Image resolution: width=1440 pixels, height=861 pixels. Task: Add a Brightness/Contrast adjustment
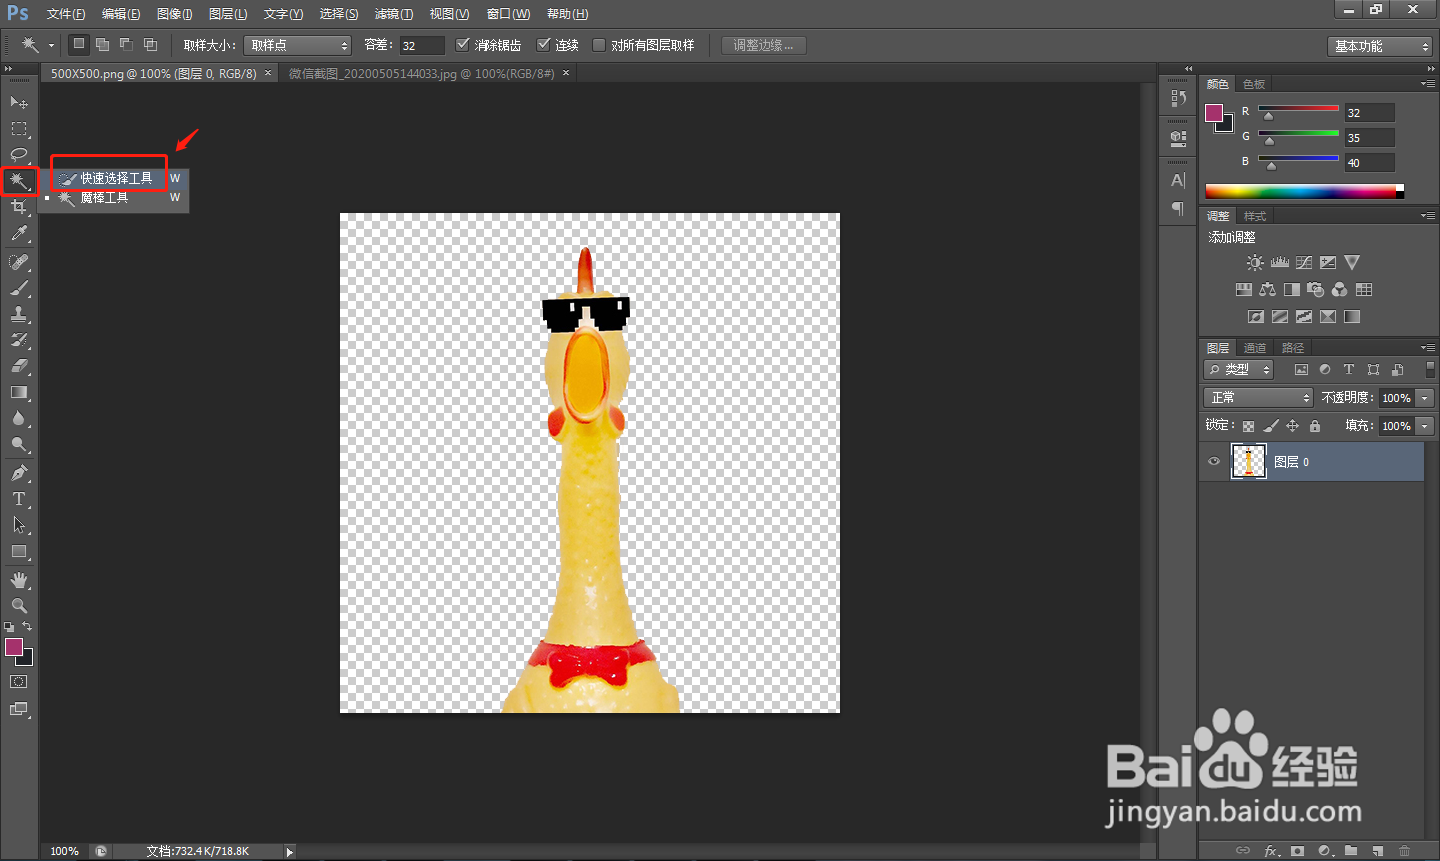coord(1255,262)
